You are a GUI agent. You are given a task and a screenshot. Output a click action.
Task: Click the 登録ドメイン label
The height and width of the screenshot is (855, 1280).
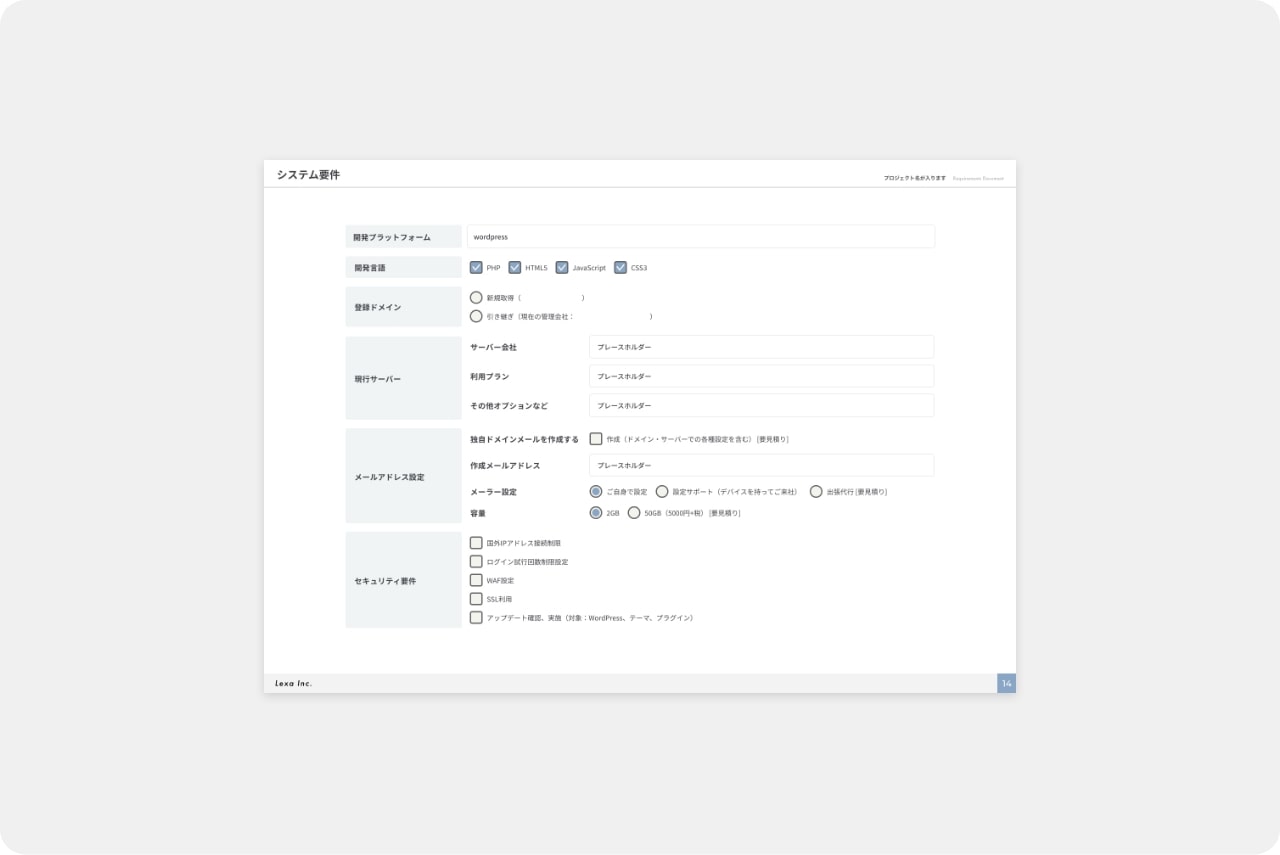tap(377, 307)
